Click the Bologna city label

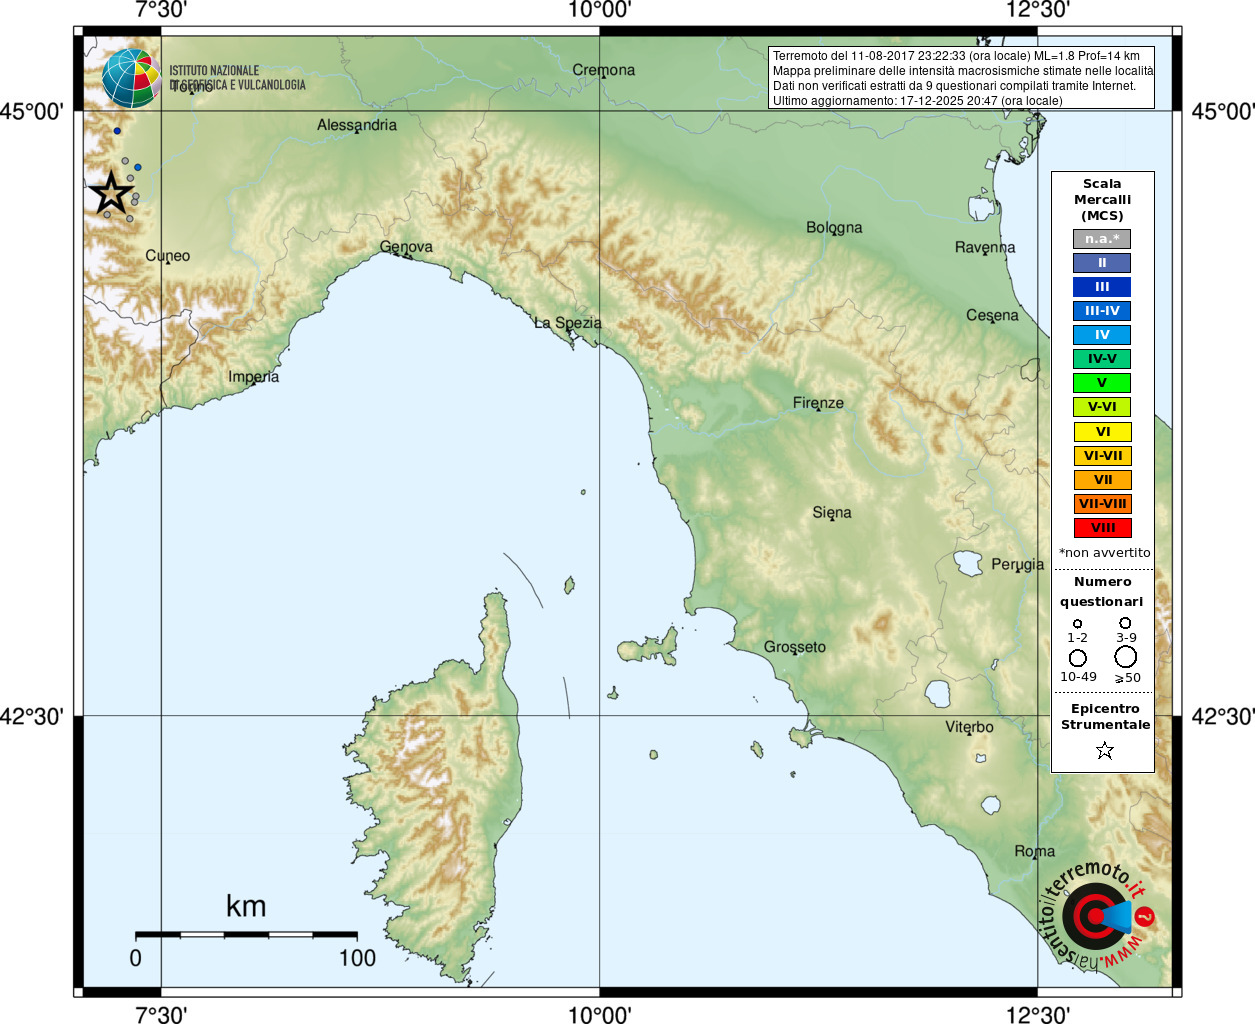[834, 228]
